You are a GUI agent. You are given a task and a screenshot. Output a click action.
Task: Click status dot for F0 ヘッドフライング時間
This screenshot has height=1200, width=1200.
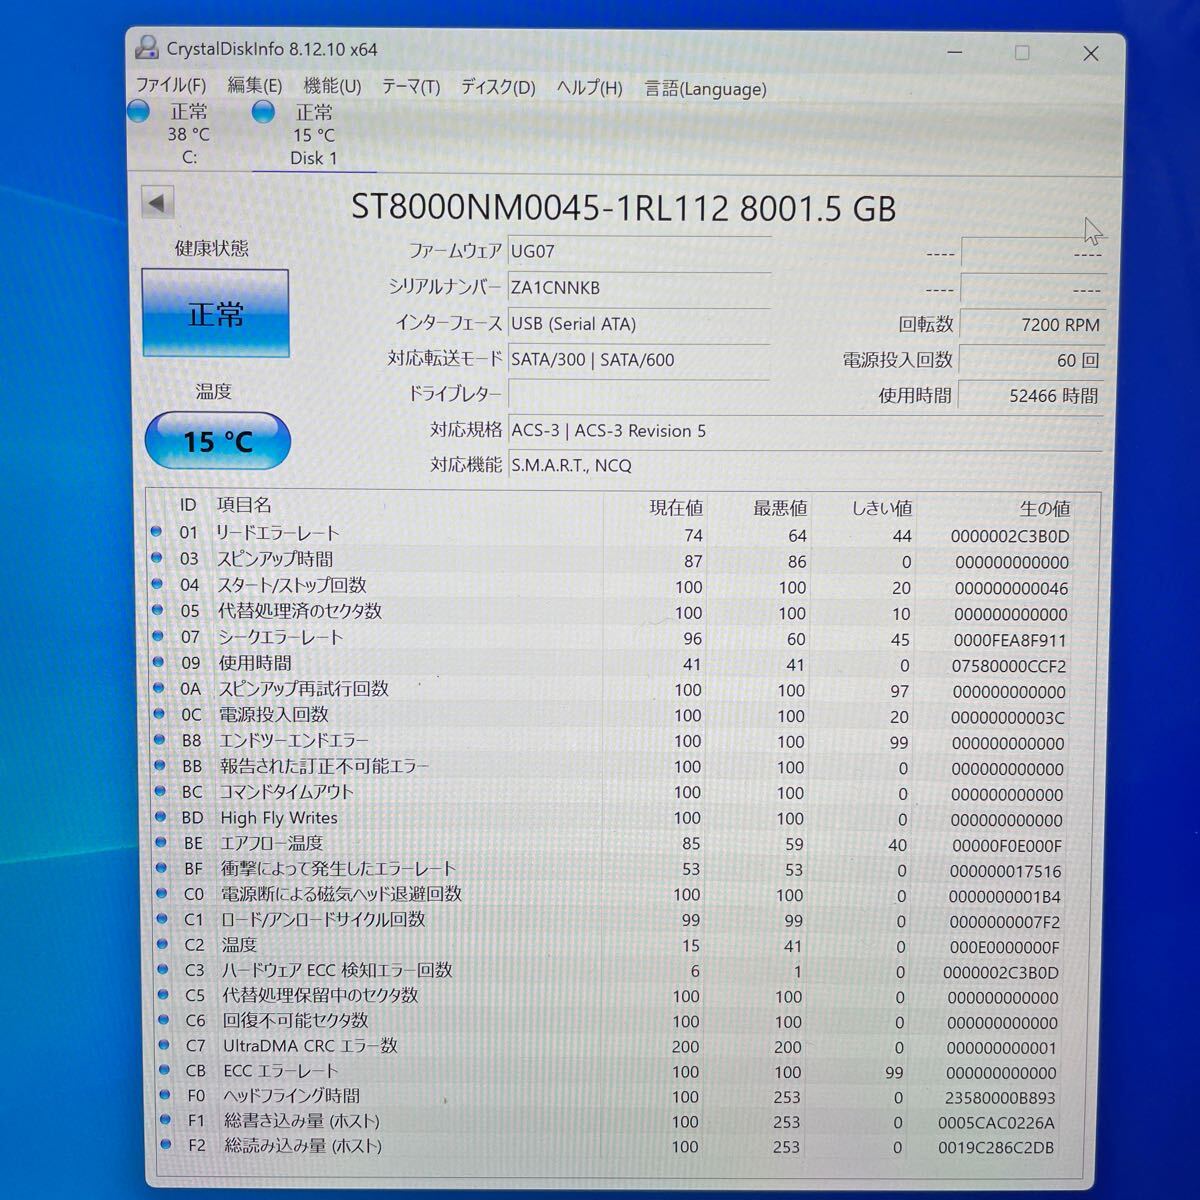165,1094
